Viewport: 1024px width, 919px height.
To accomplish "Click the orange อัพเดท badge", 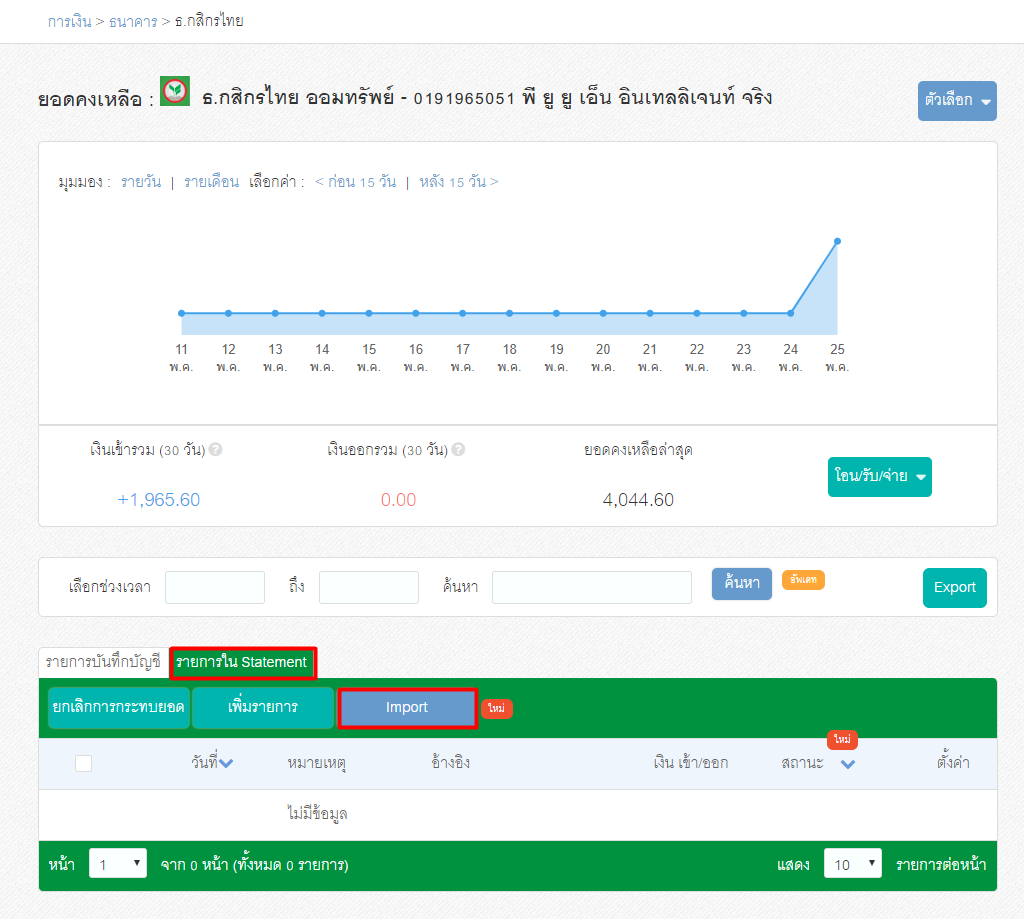I will pos(803,579).
